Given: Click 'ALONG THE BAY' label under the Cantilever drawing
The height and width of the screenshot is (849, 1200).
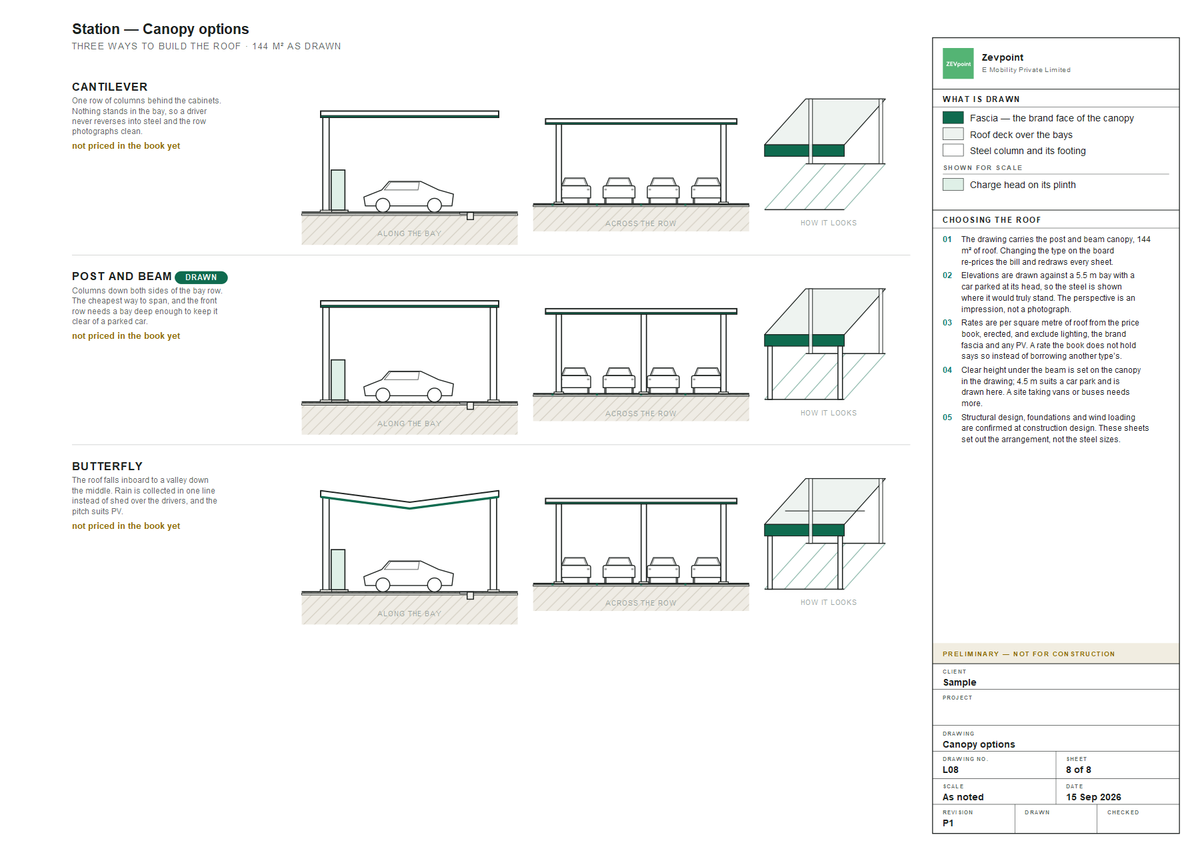Looking at the screenshot, I should click(409, 234).
